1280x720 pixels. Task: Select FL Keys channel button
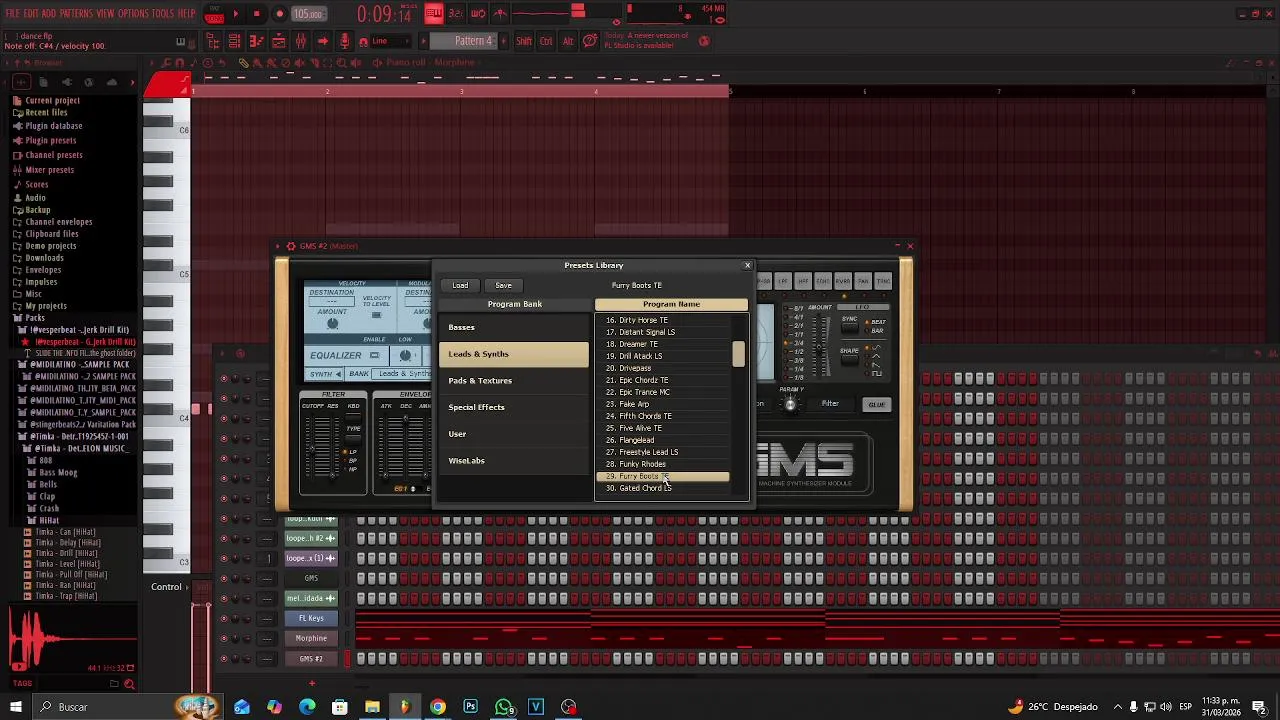311,618
